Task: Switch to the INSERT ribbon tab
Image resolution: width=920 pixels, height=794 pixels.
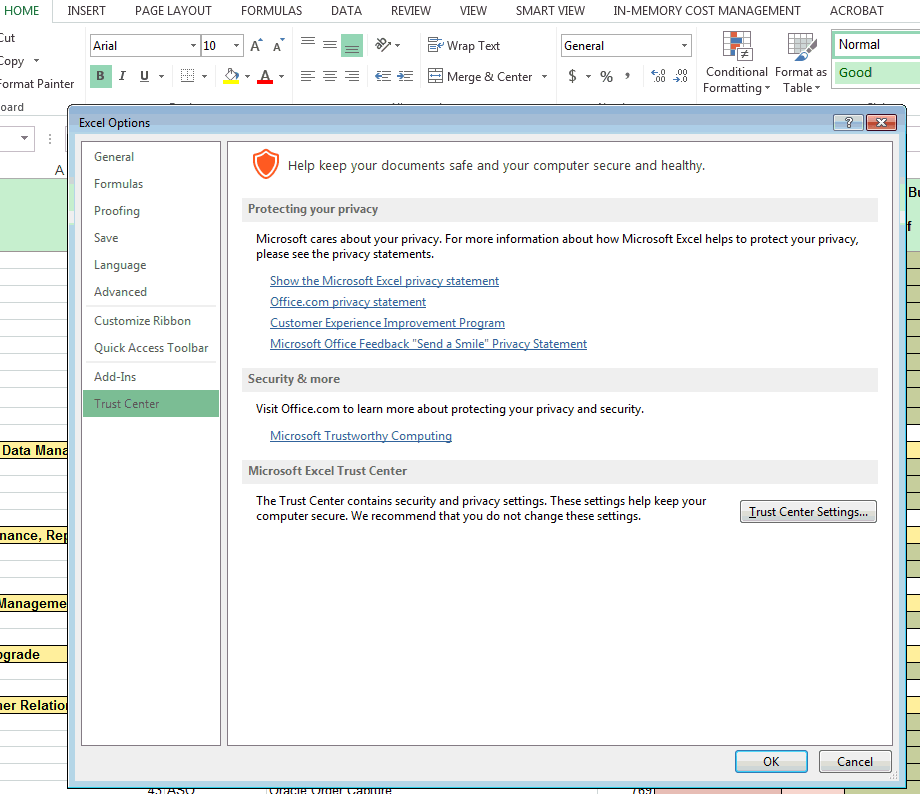Action: coord(86,11)
